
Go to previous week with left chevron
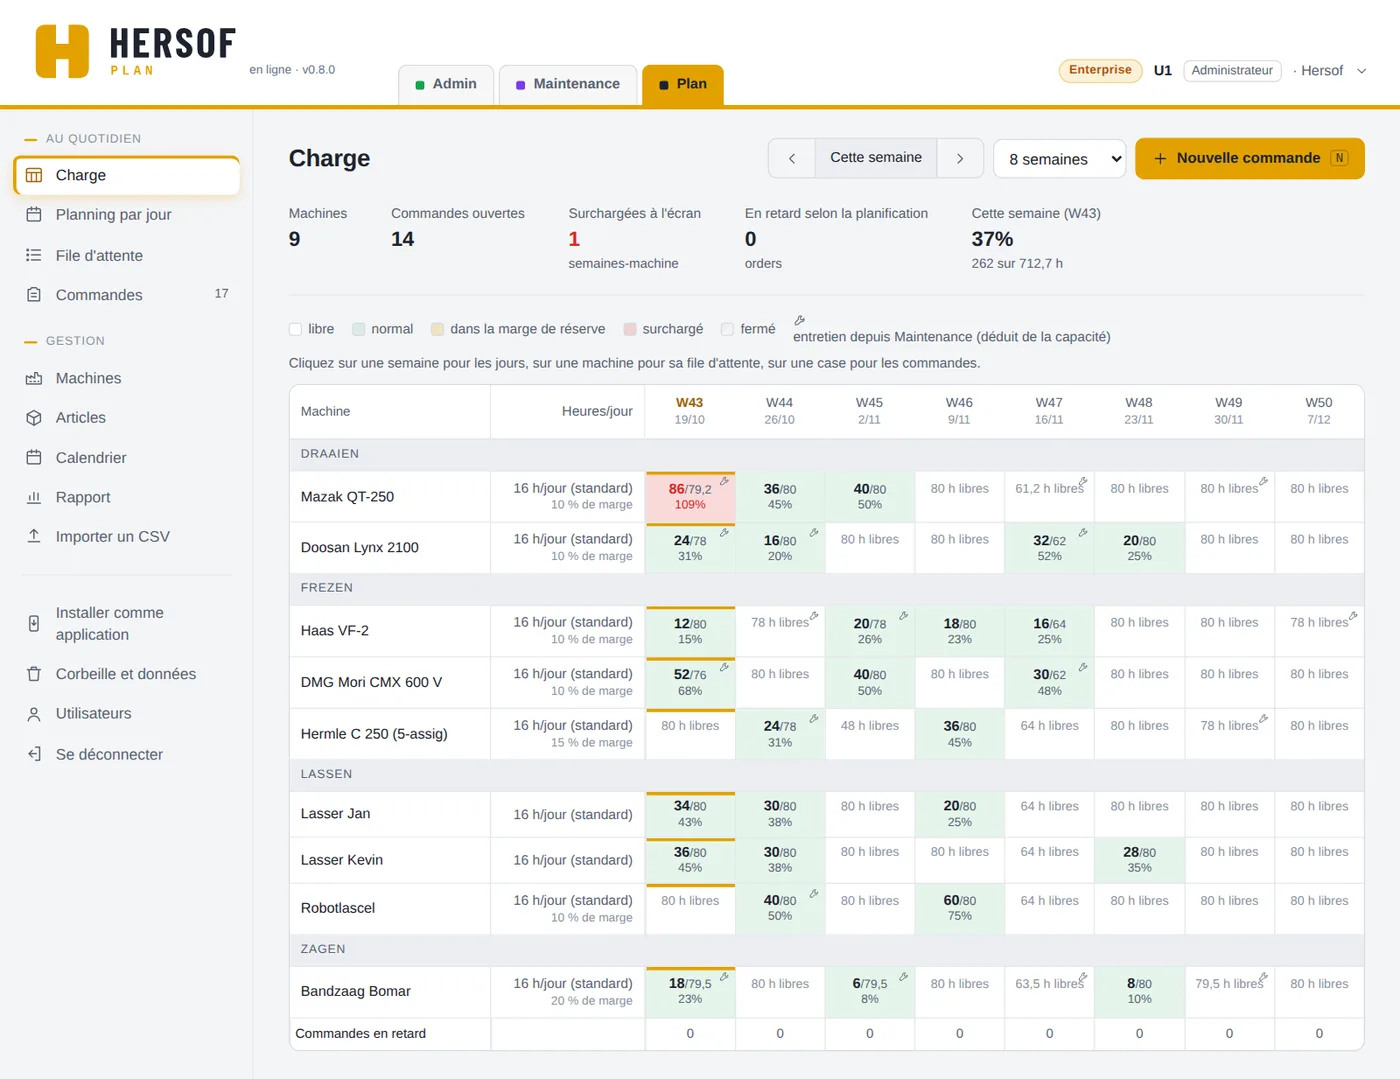click(x=792, y=158)
